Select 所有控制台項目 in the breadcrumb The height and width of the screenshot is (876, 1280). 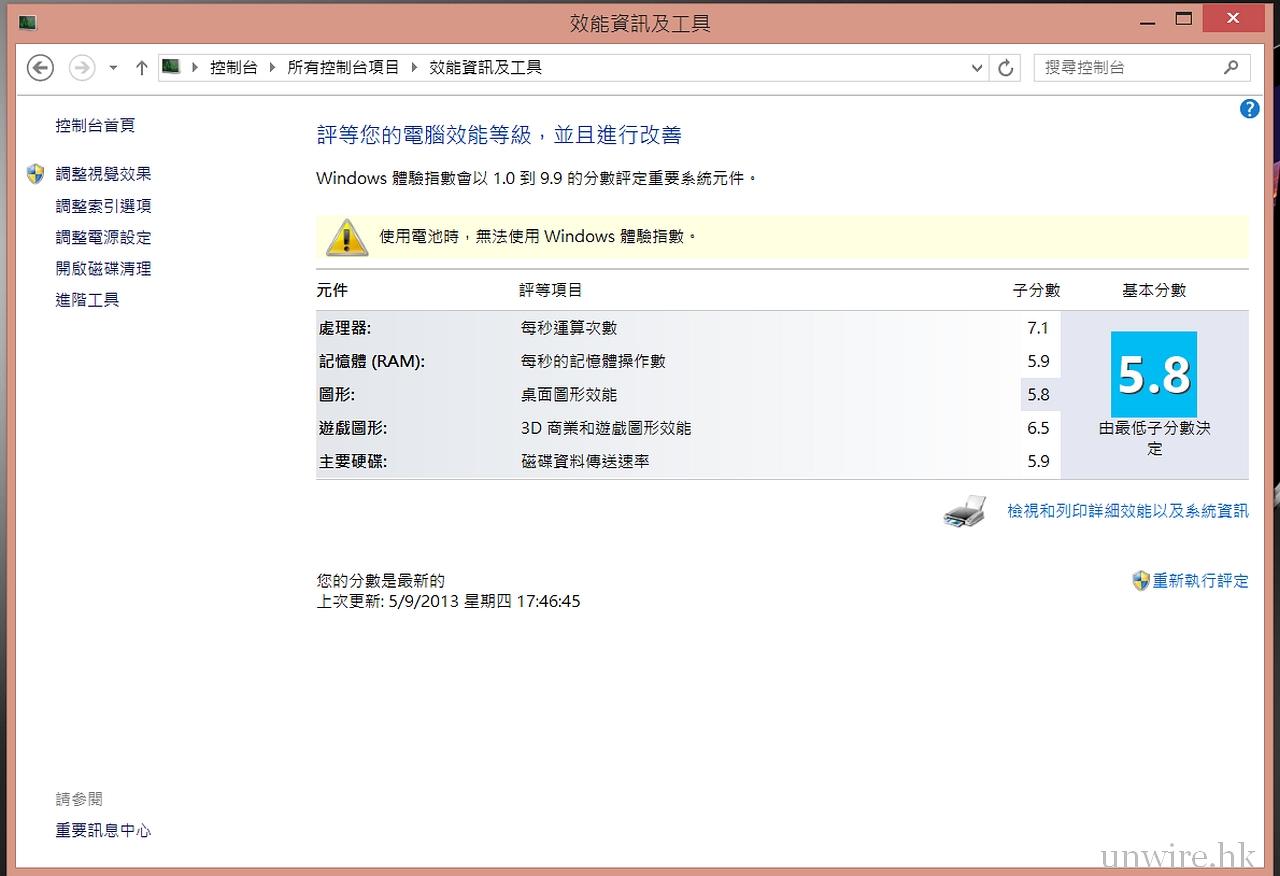tap(343, 68)
